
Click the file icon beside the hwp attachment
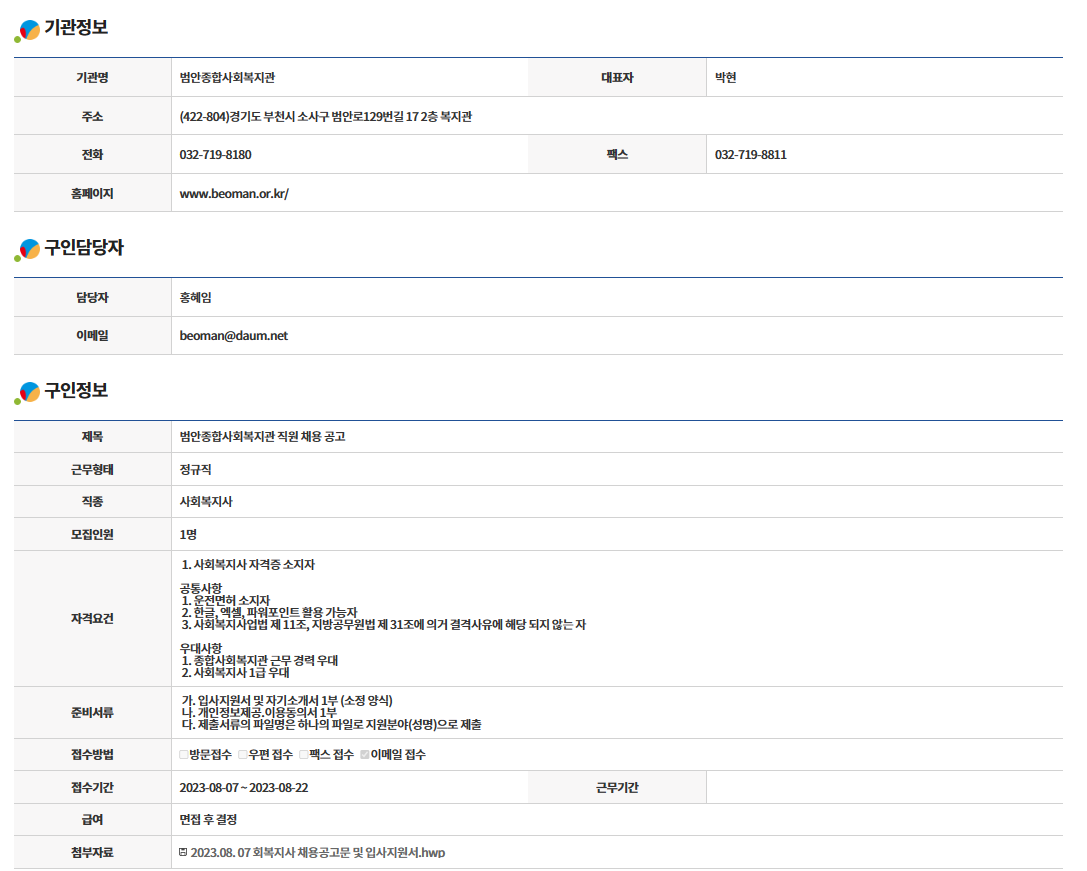pos(182,852)
